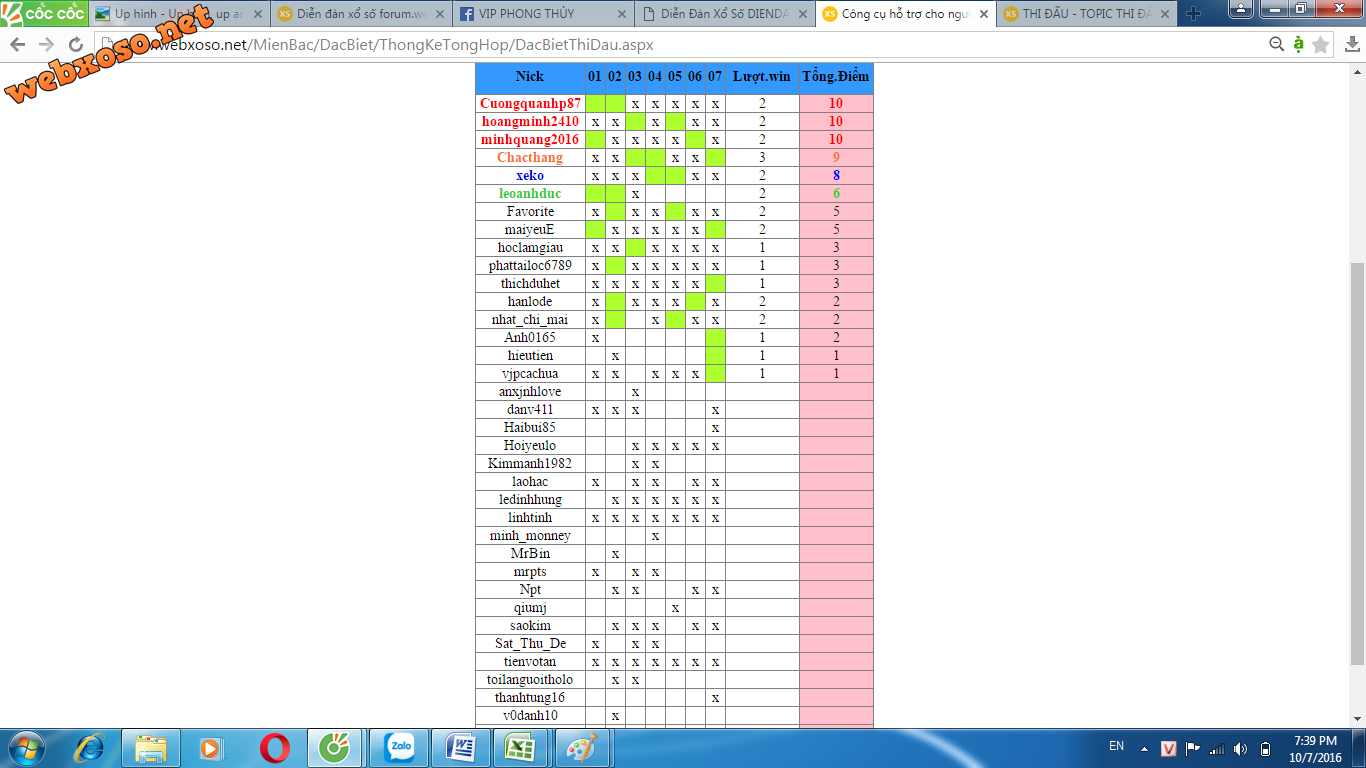The image size is (1366, 768).
Task: Click the volume speaker icon in system tray
Action: pyautogui.click(x=1241, y=749)
